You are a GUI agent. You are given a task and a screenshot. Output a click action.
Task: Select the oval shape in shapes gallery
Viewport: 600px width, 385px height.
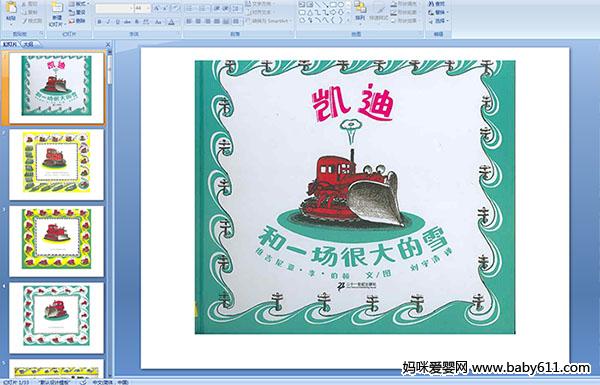tap(341, 5)
